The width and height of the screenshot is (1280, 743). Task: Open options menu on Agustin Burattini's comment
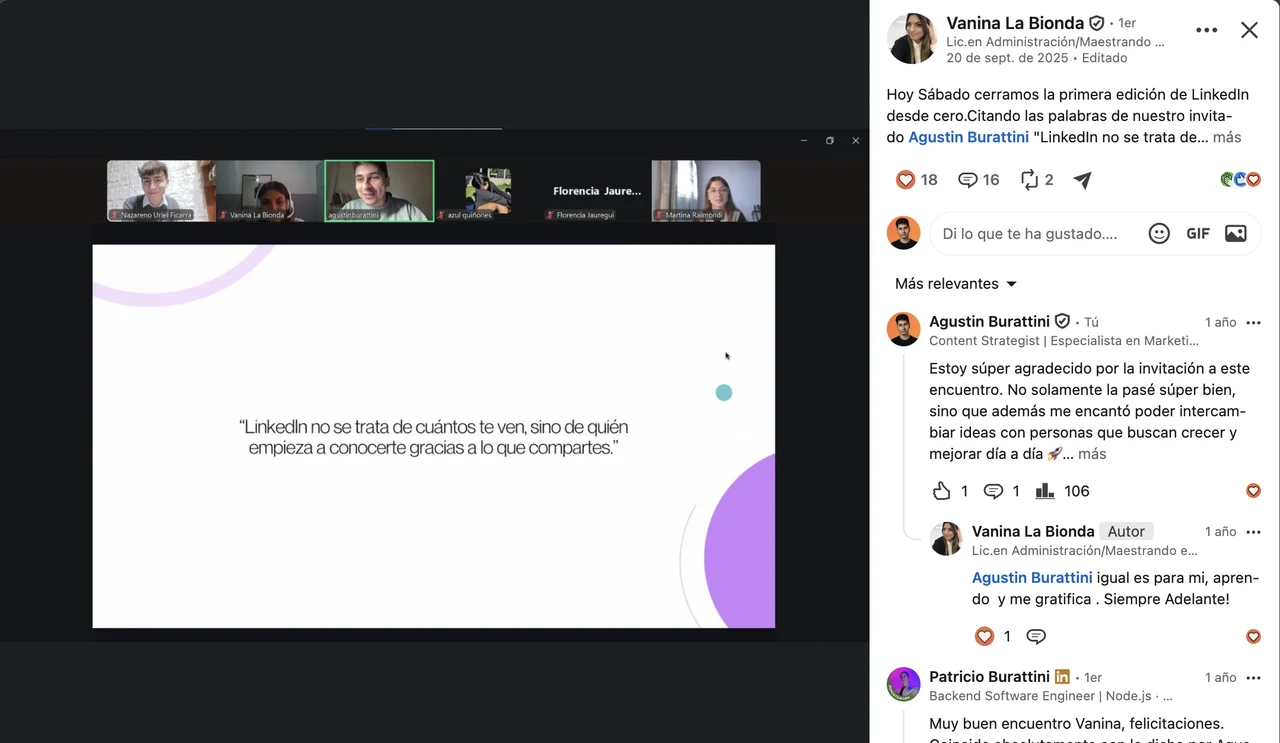1254,322
